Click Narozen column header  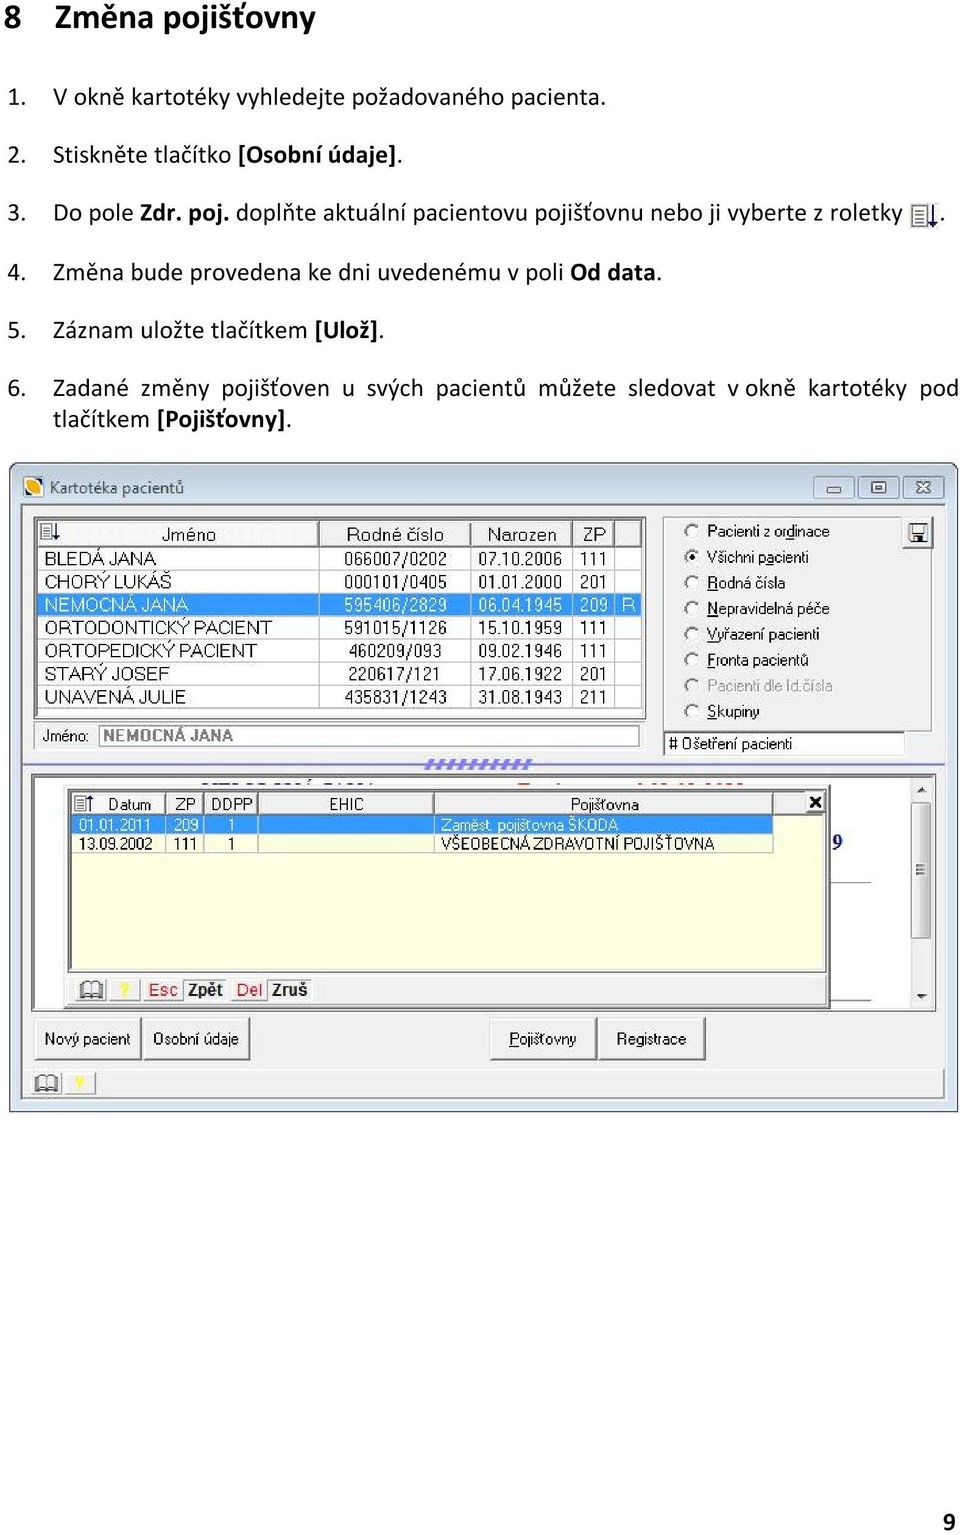pyautogui.click(x=521, y=534)
